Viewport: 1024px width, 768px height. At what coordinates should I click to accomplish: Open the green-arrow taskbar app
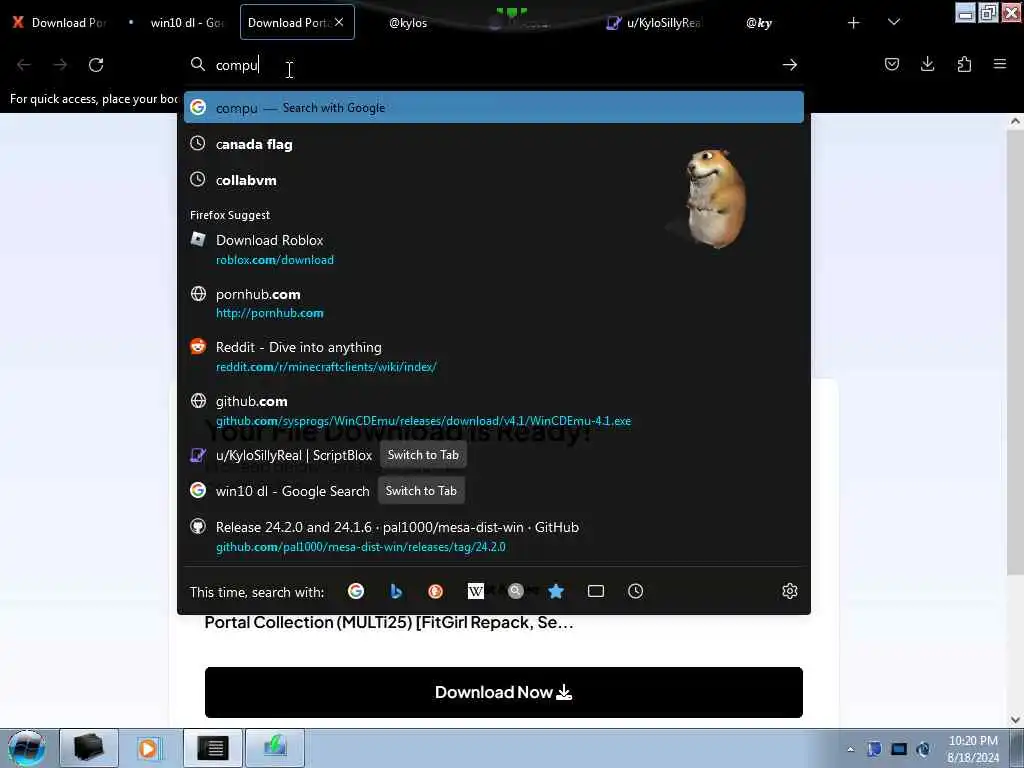tap(275, 748)
